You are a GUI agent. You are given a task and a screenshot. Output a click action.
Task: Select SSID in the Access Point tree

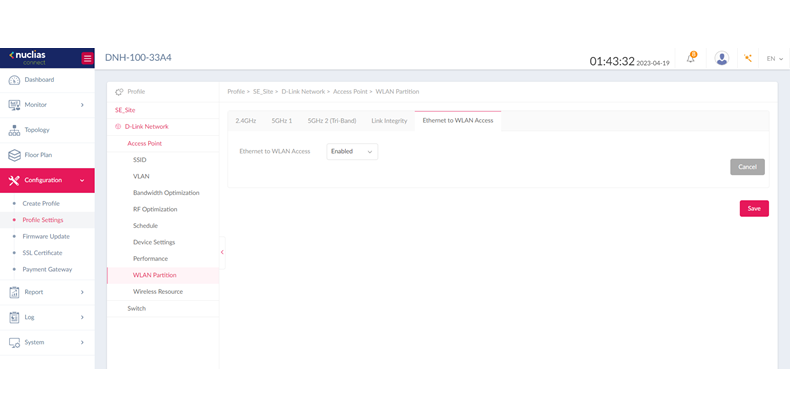(x=140, y=160)
